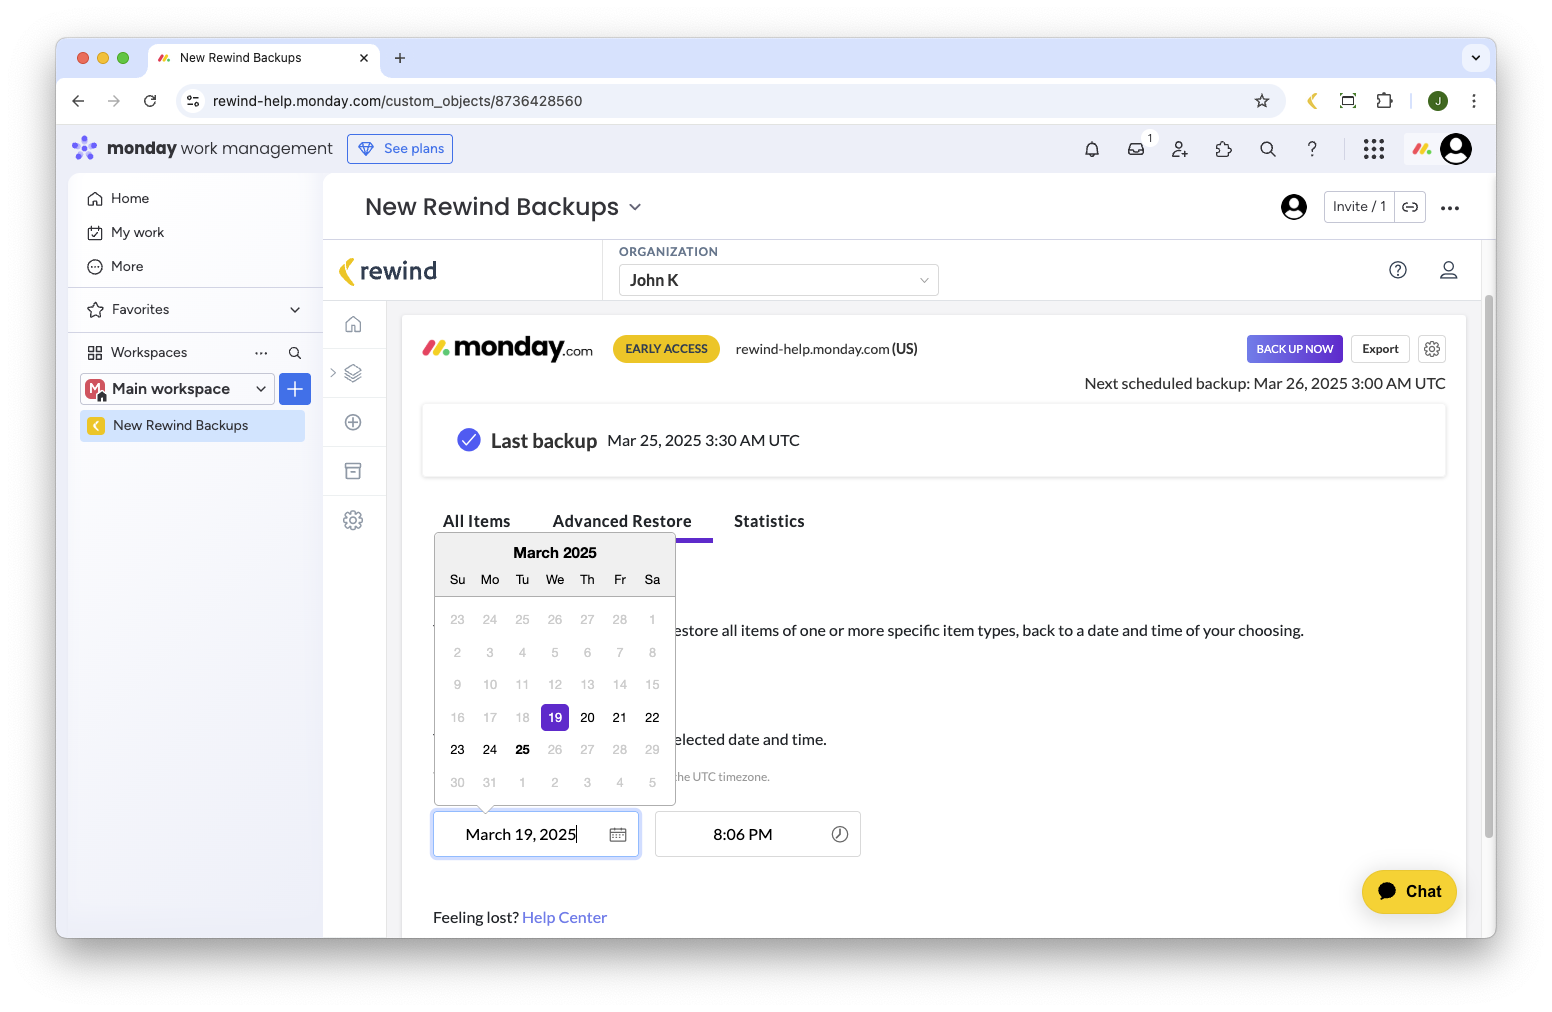The image size is (1552, 1012).
Task: Expand the Favorites section
Action: (x=295, y=310)
